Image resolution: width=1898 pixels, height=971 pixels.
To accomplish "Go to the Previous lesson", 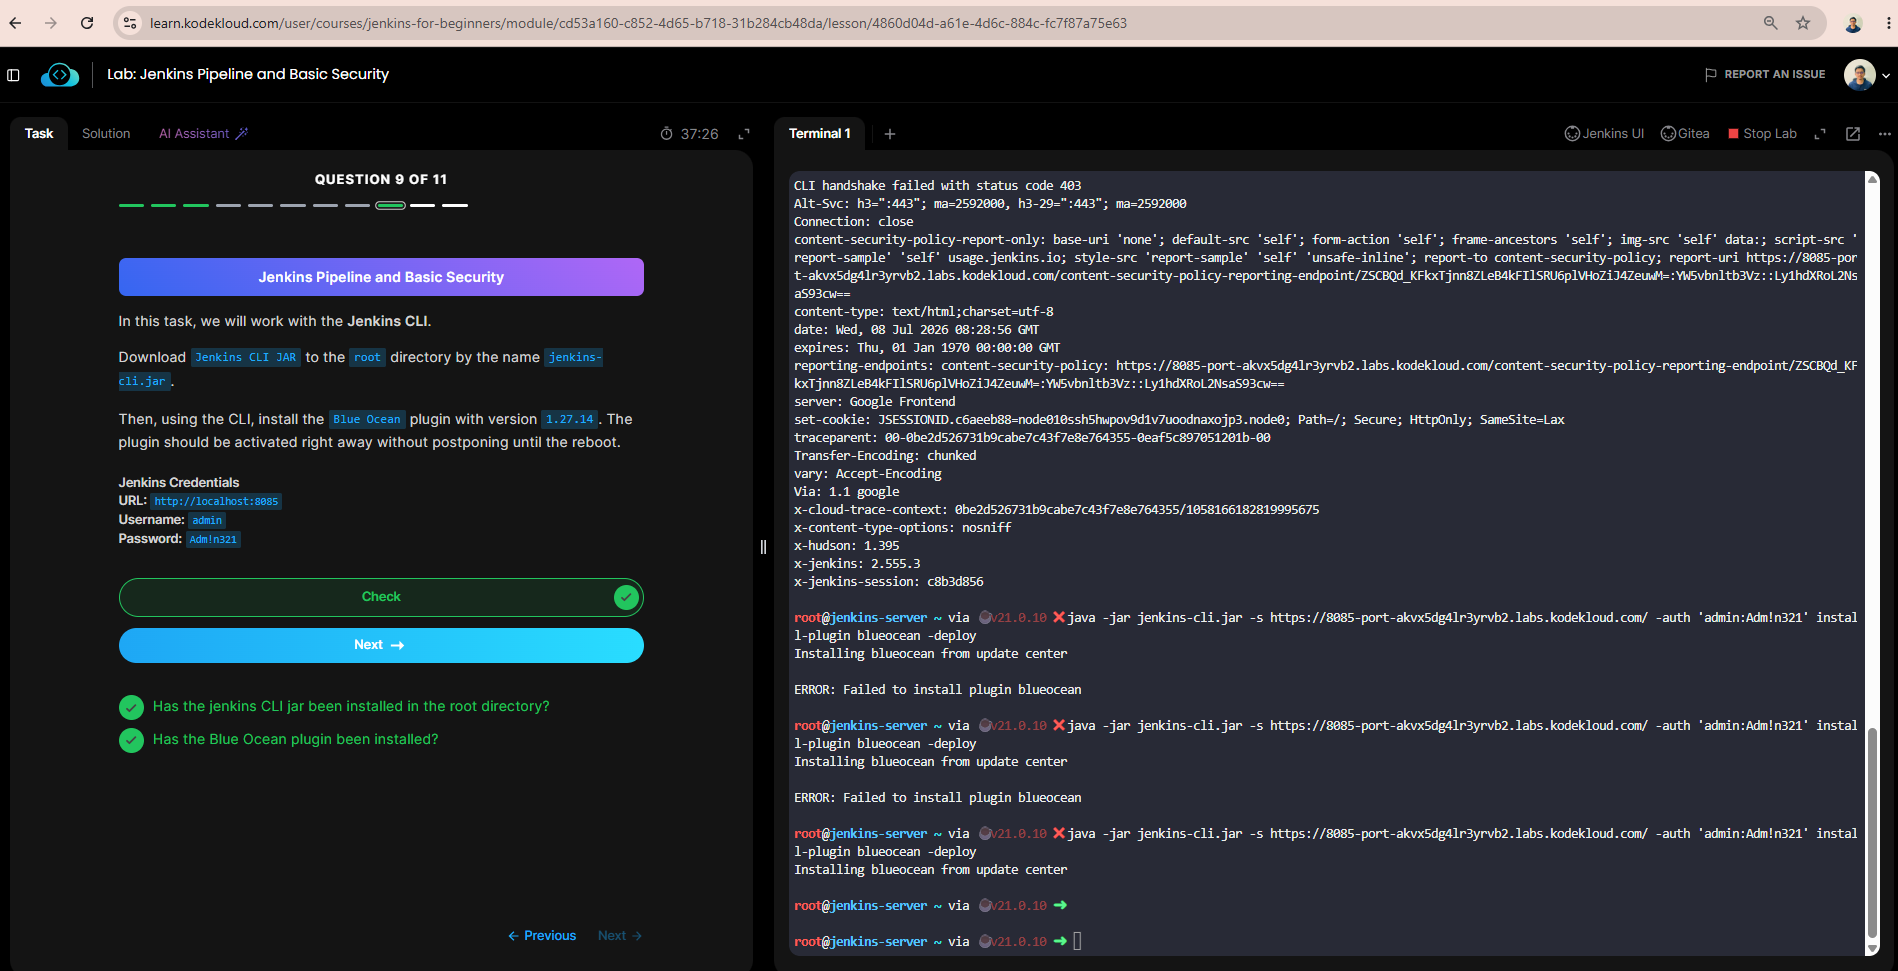I will (x=542, y=936).
